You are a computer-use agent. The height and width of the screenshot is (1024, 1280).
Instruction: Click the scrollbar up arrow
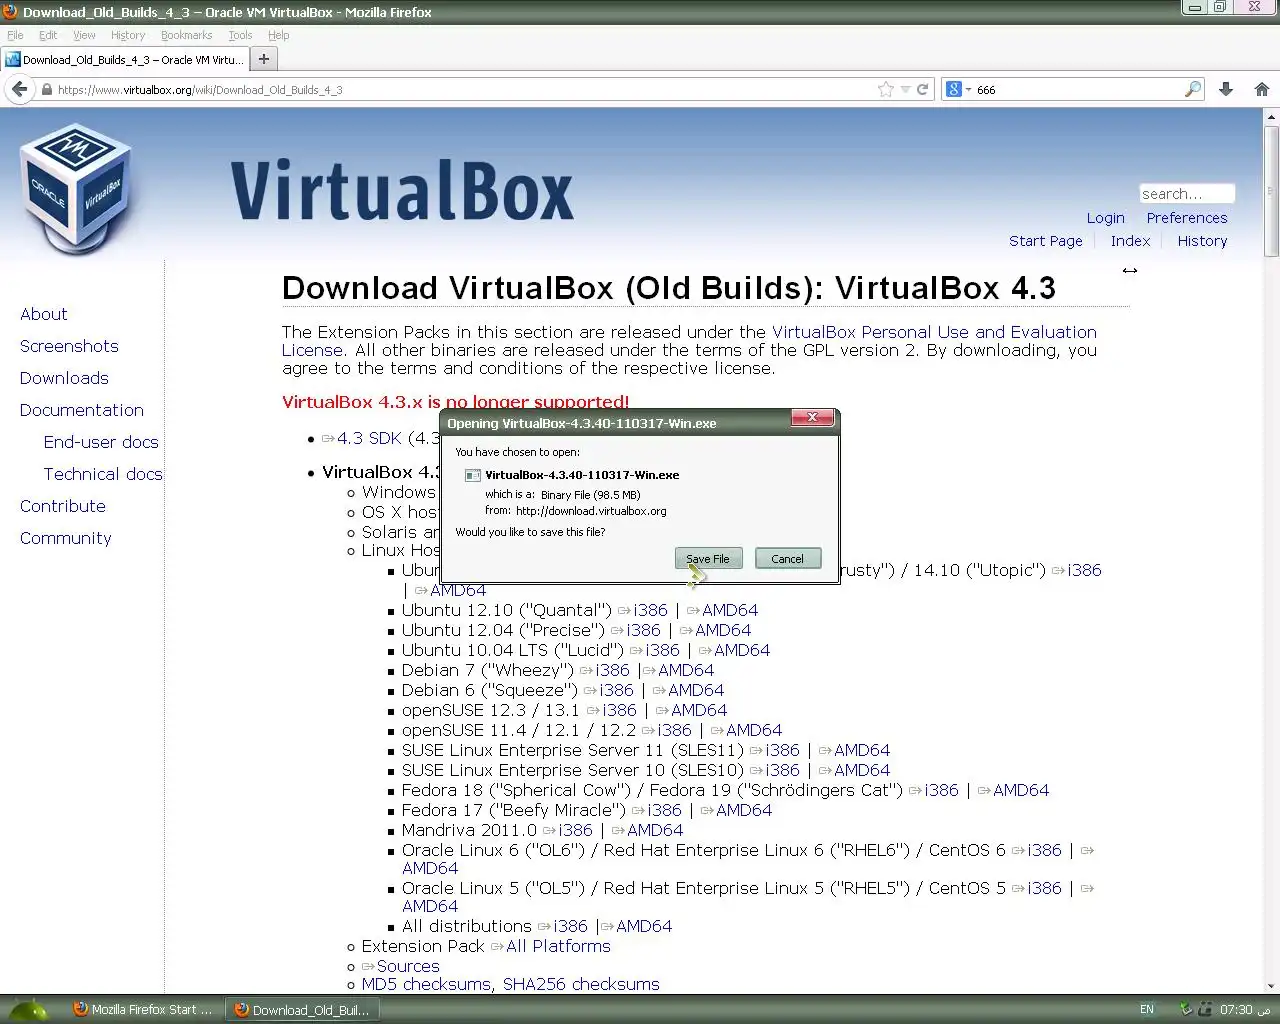(x=1271, y=117)
